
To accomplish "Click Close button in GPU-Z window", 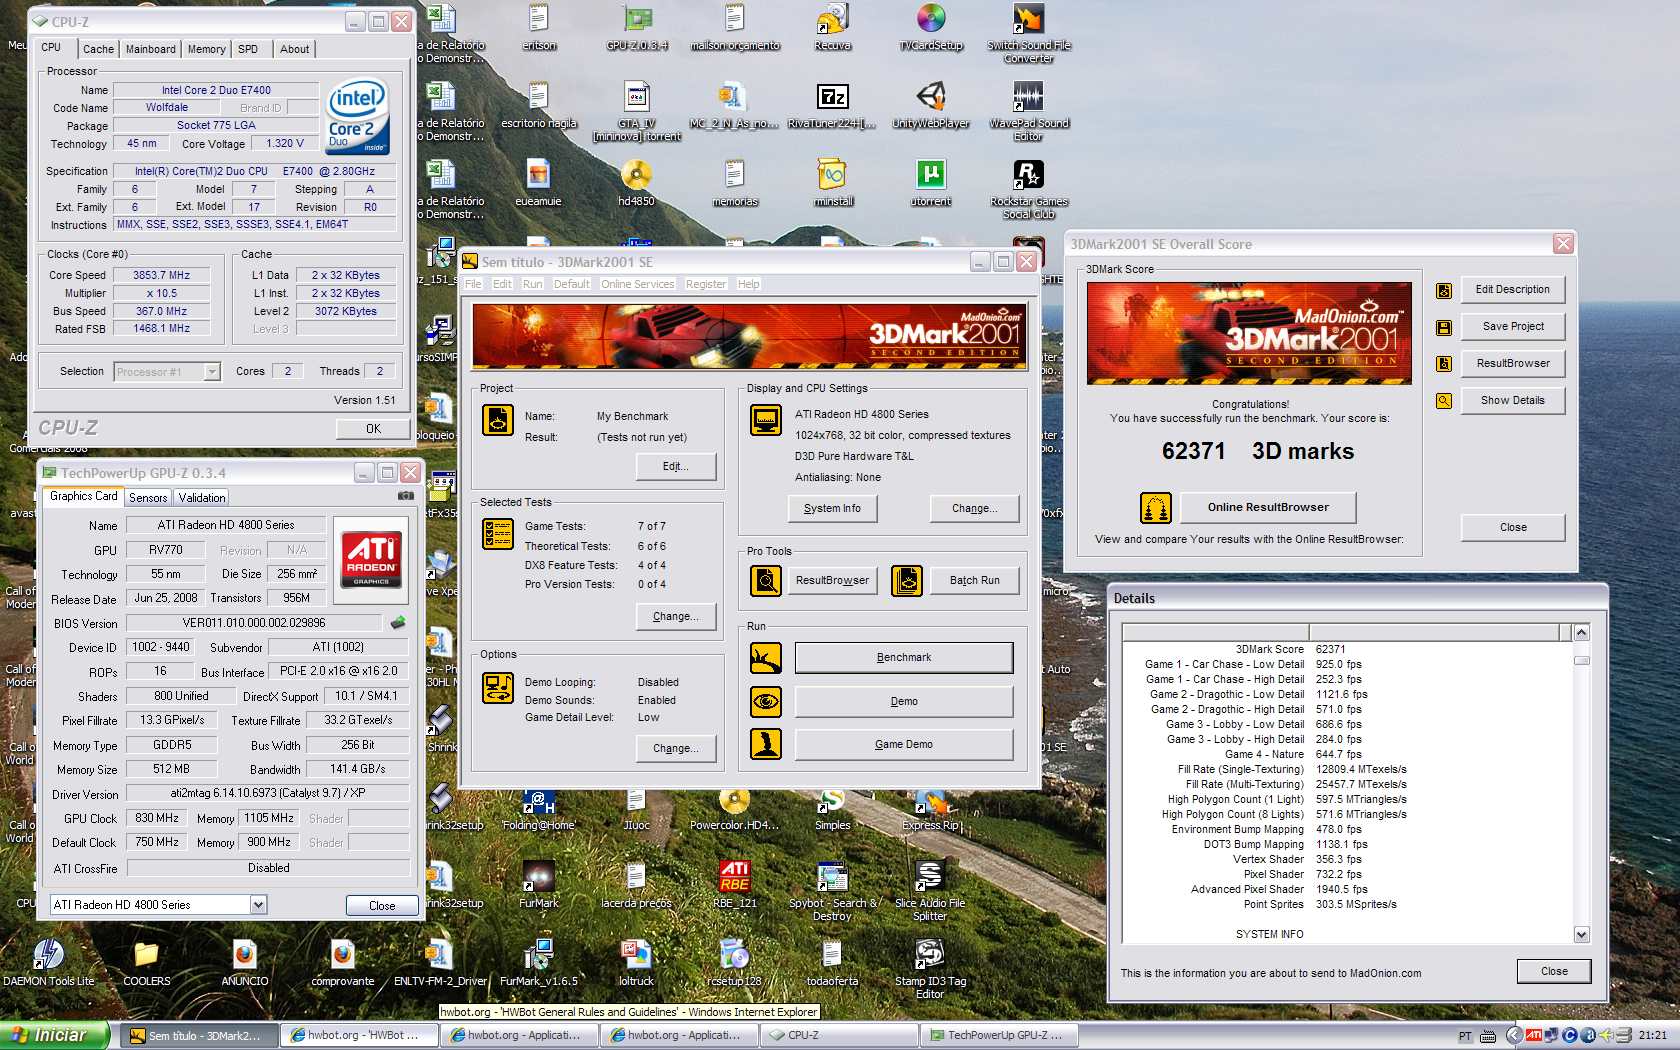I will tap(382, 906).
